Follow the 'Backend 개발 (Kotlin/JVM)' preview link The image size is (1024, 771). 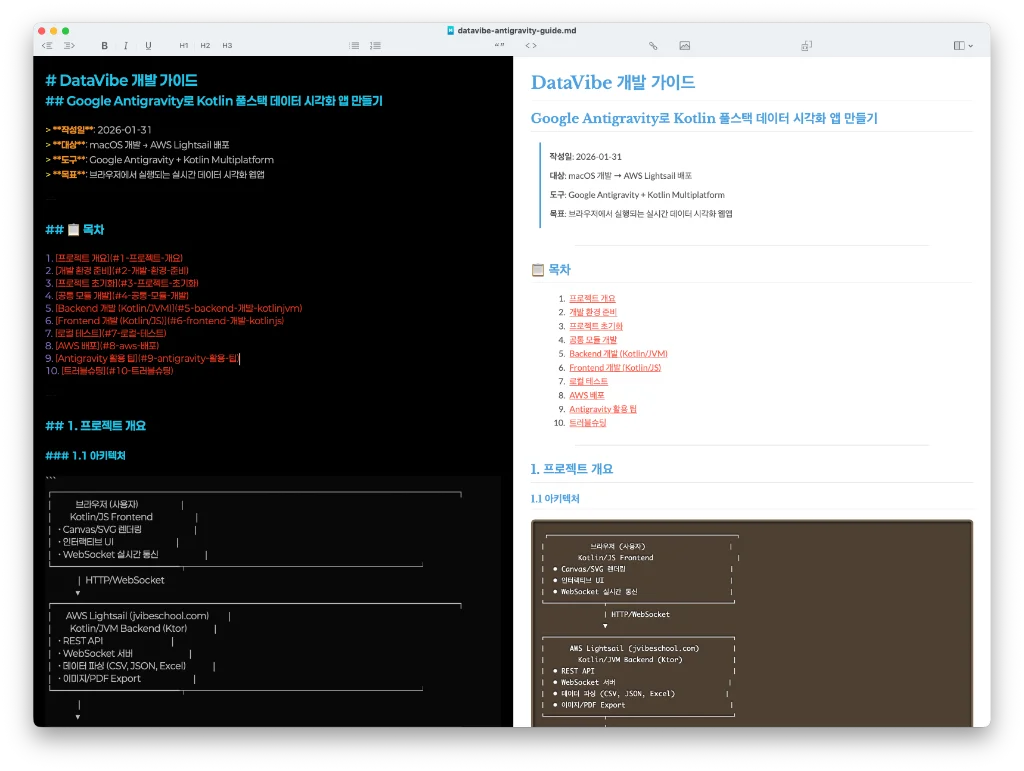click(618, 354)
